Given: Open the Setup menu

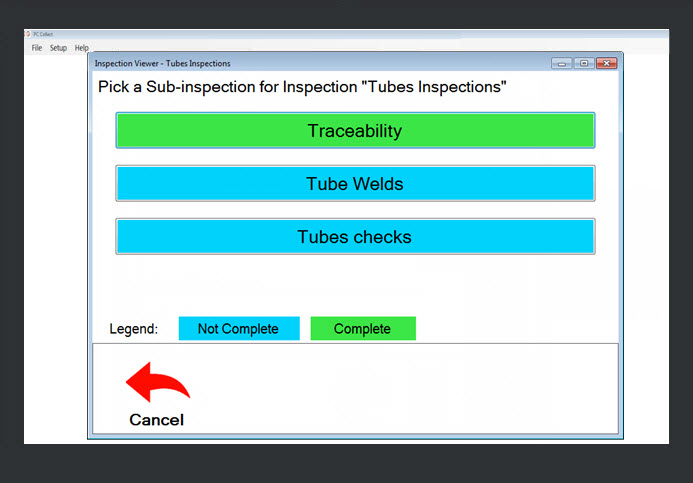Looking at the screenshot, I should click(x=58, y=48).
